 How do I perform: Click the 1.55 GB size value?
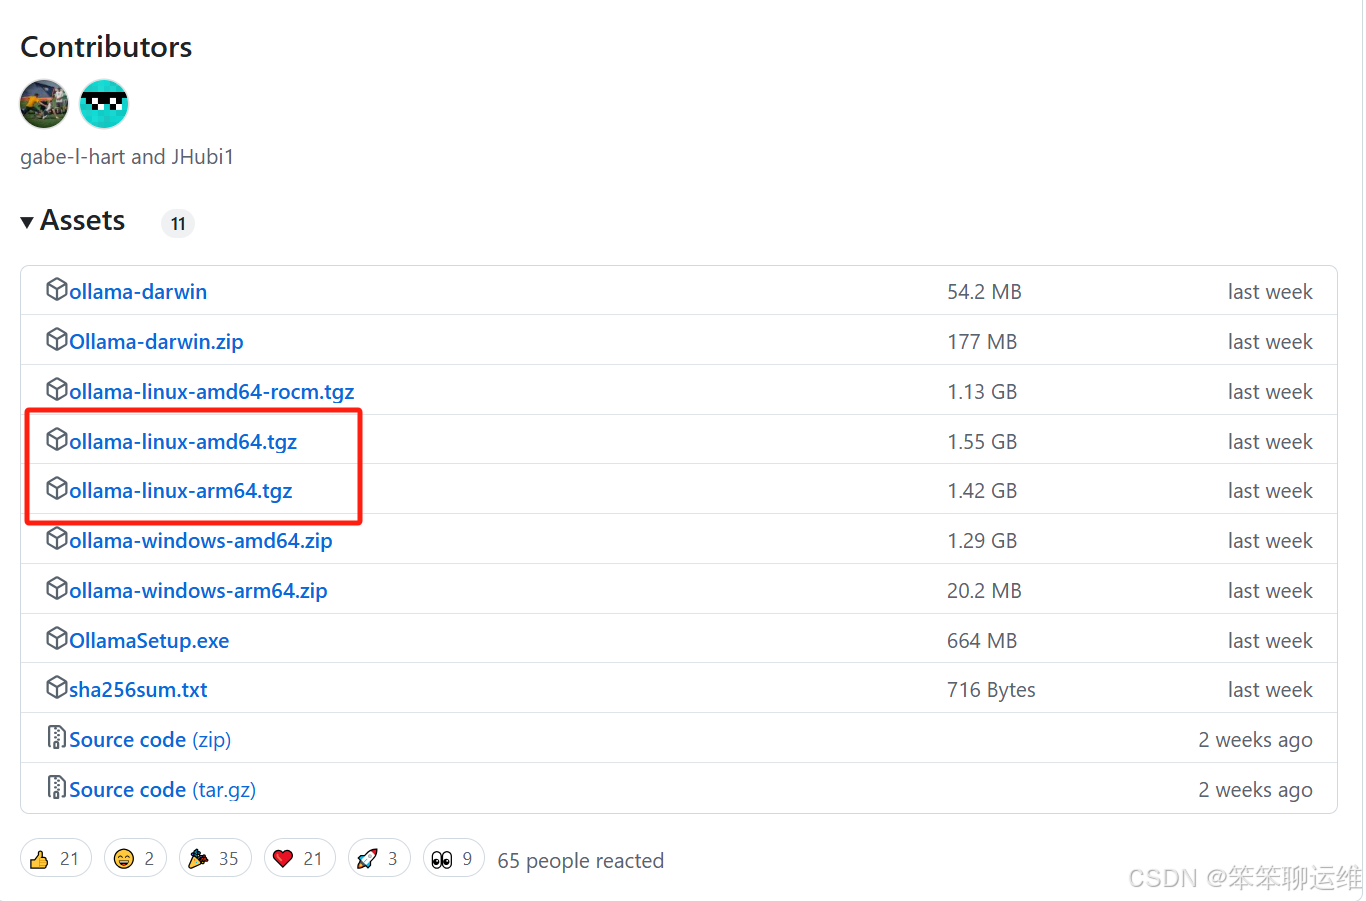[982, 442]
